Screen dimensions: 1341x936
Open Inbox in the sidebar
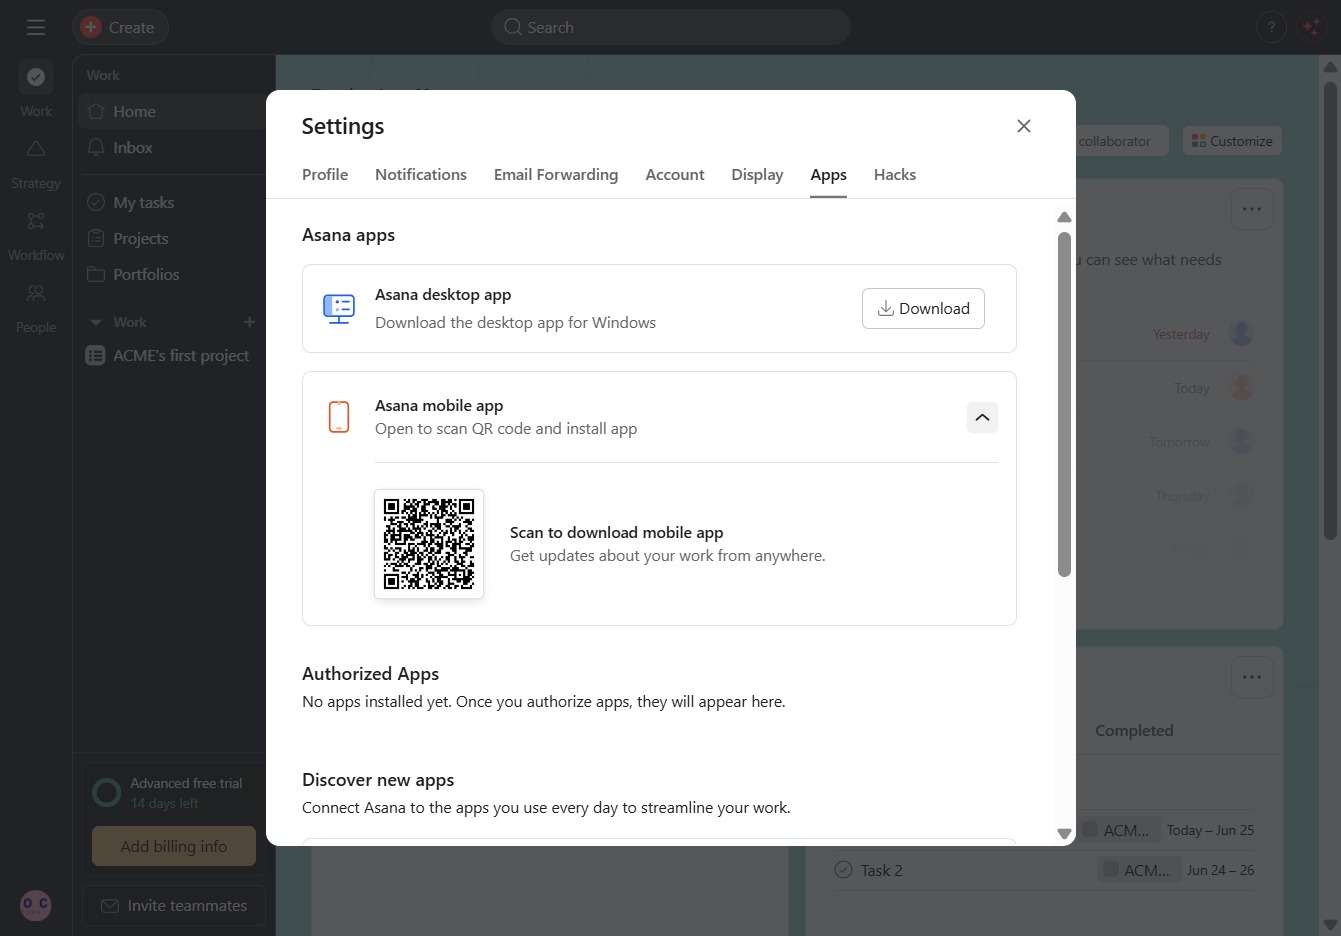[x=171, y=147]
